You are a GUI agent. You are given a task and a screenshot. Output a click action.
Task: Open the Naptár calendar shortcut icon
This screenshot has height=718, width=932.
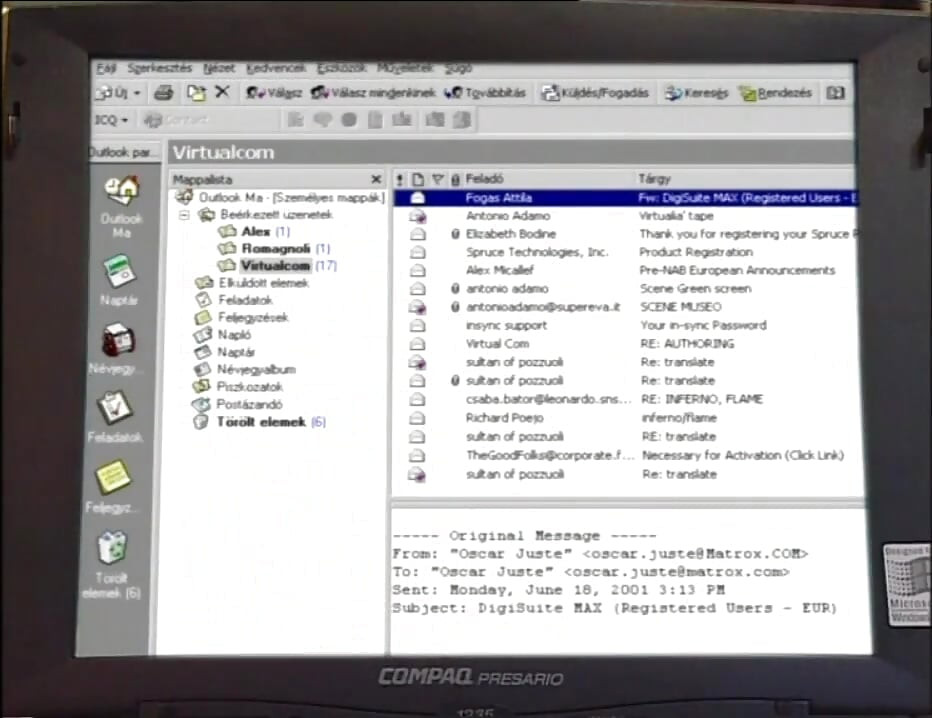pyautogui.click(x=119, y=271)
